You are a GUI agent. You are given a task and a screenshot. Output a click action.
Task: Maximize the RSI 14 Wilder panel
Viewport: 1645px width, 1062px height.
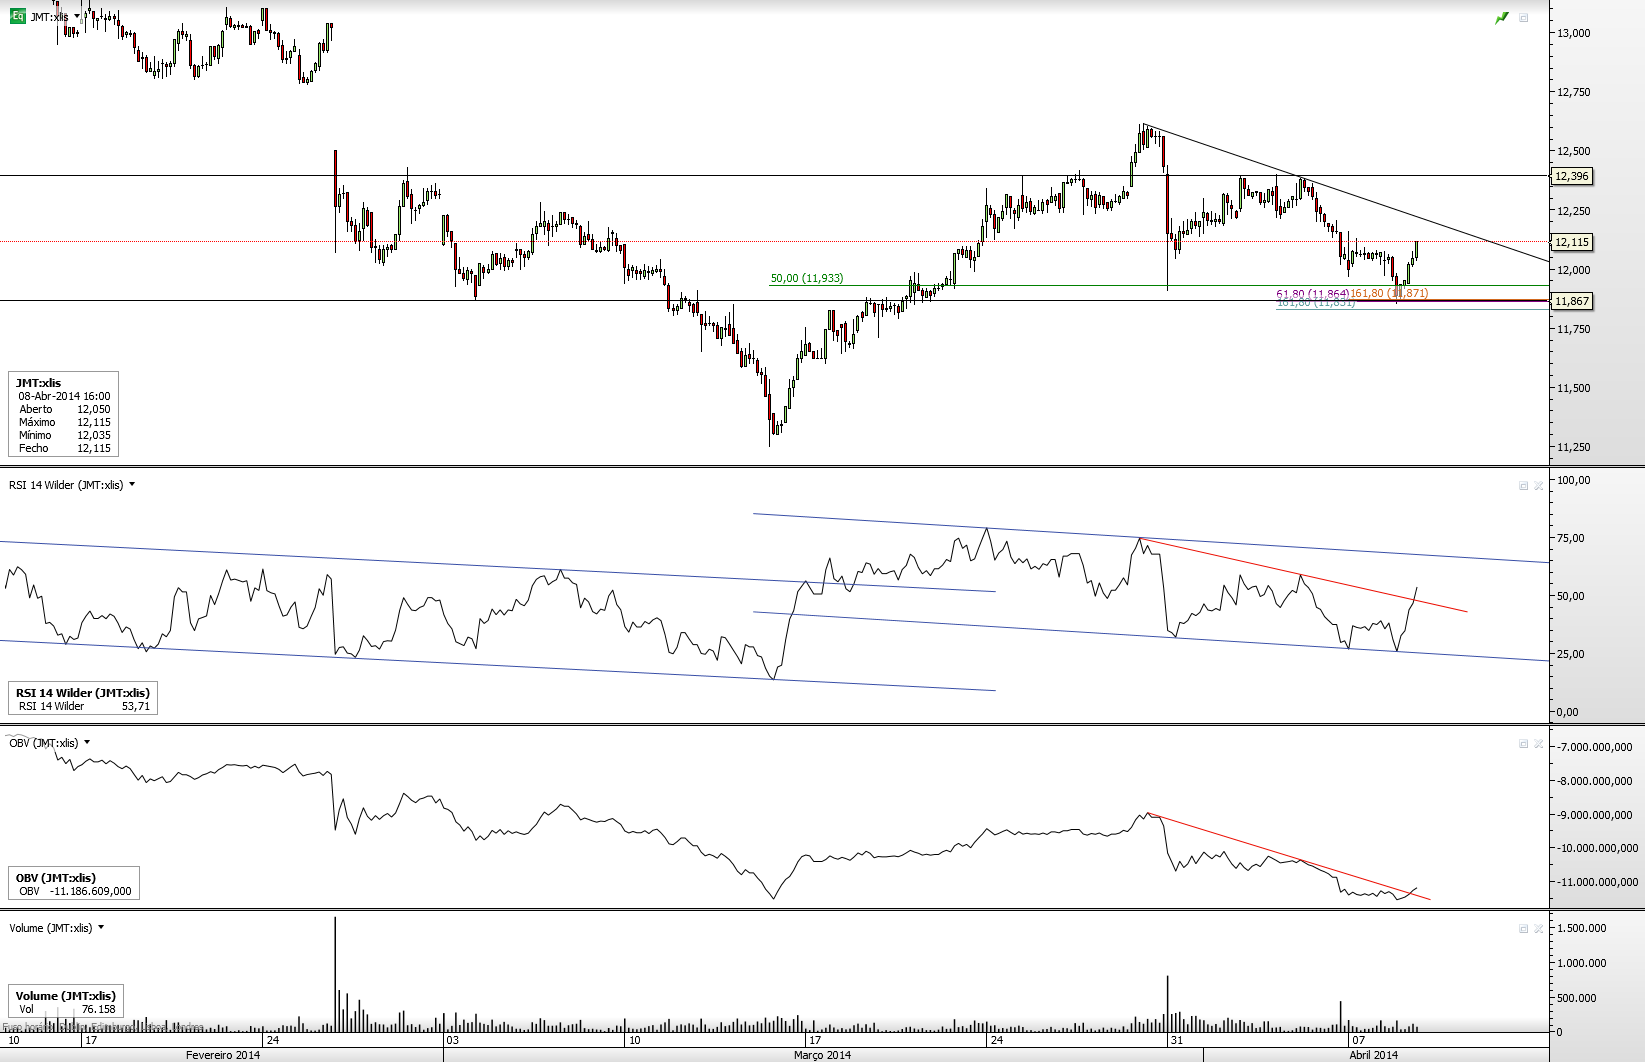point(1524,486)
